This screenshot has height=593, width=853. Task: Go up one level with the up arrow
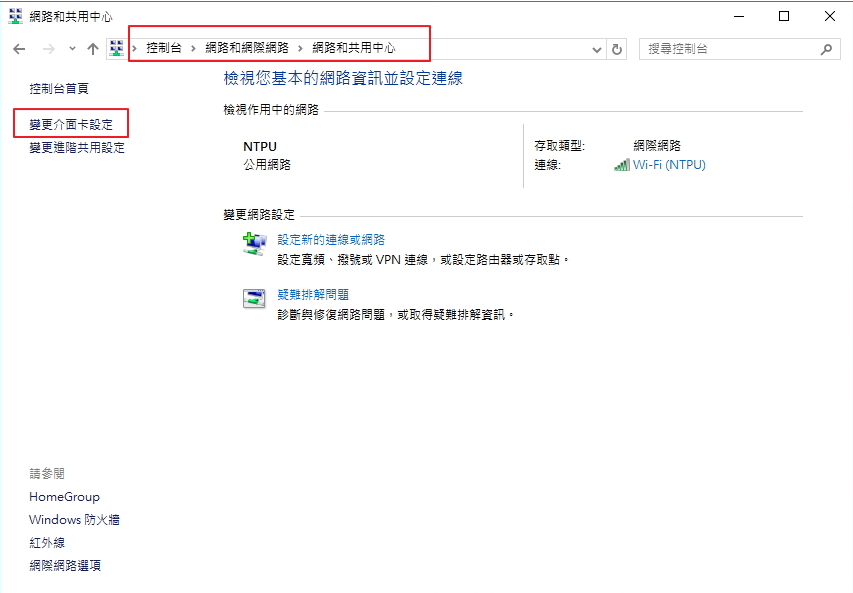coord(93,49)
